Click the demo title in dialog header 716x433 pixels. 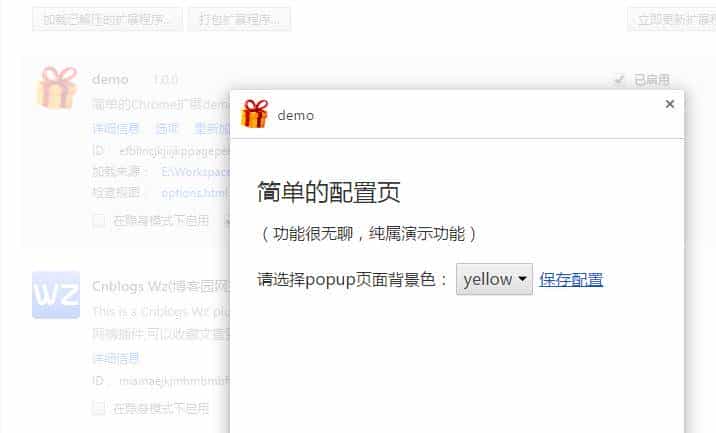click(295, 115)
